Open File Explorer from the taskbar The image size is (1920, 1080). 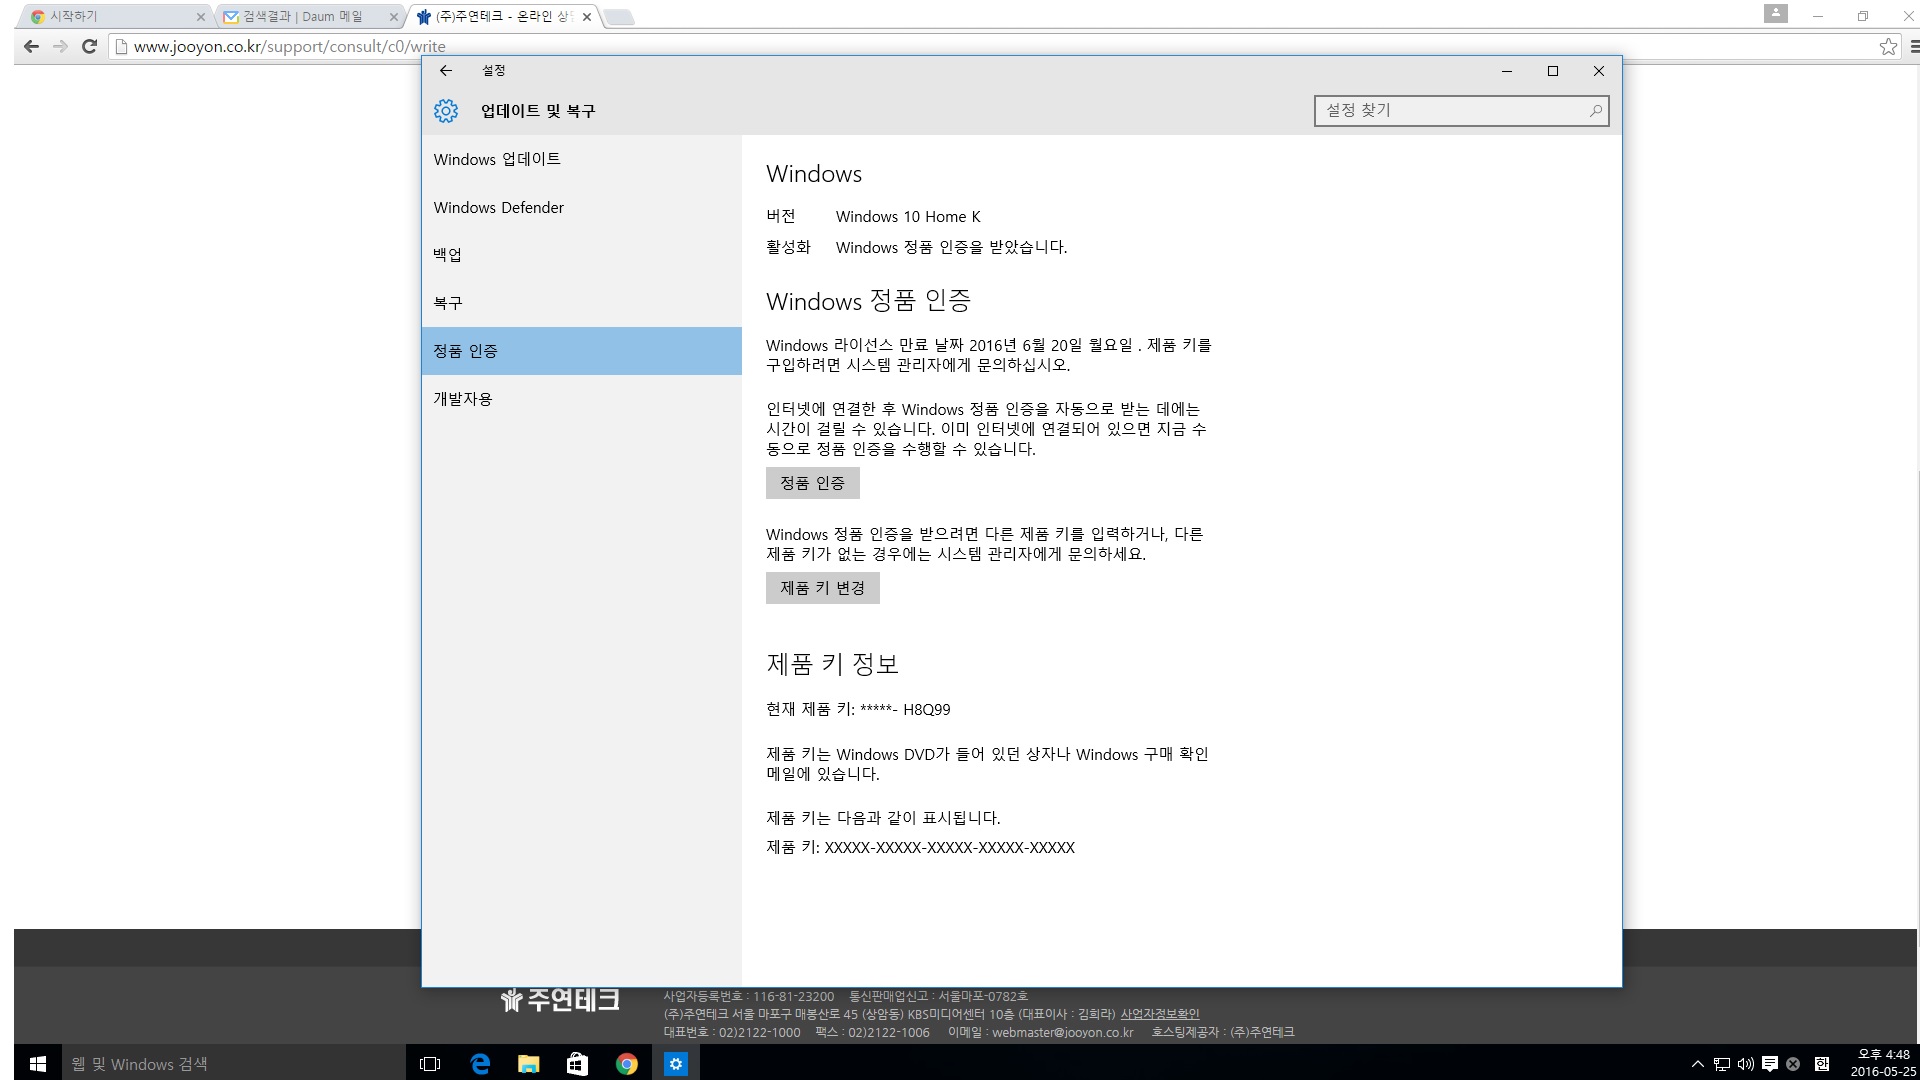click(528, 1063)
